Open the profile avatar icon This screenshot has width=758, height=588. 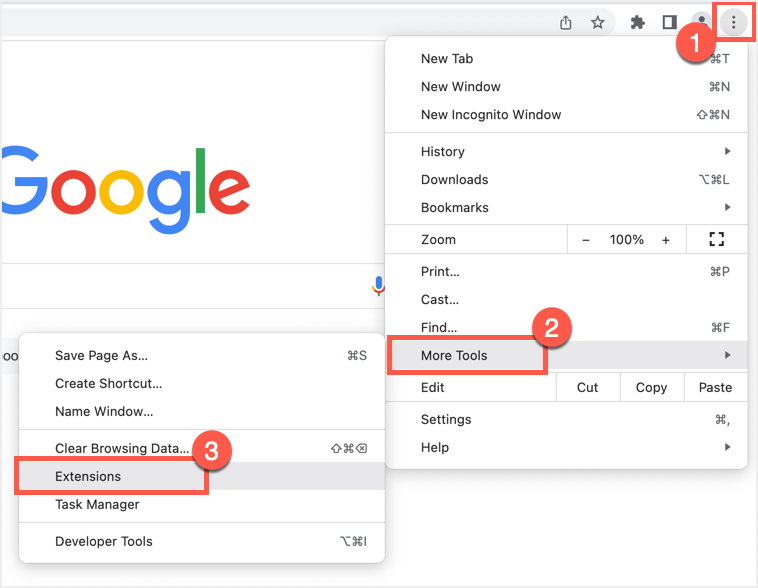pyautogui.click(x=702, y=22)
